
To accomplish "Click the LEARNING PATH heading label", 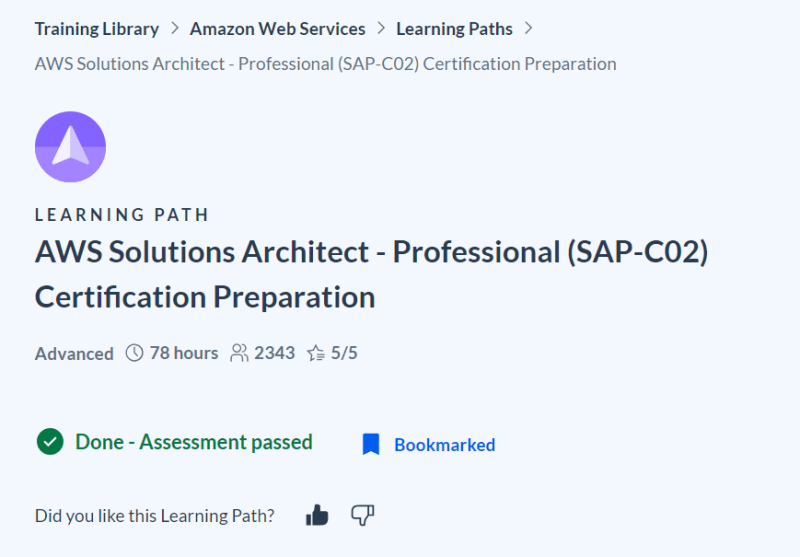I will (x=122, y=215).
